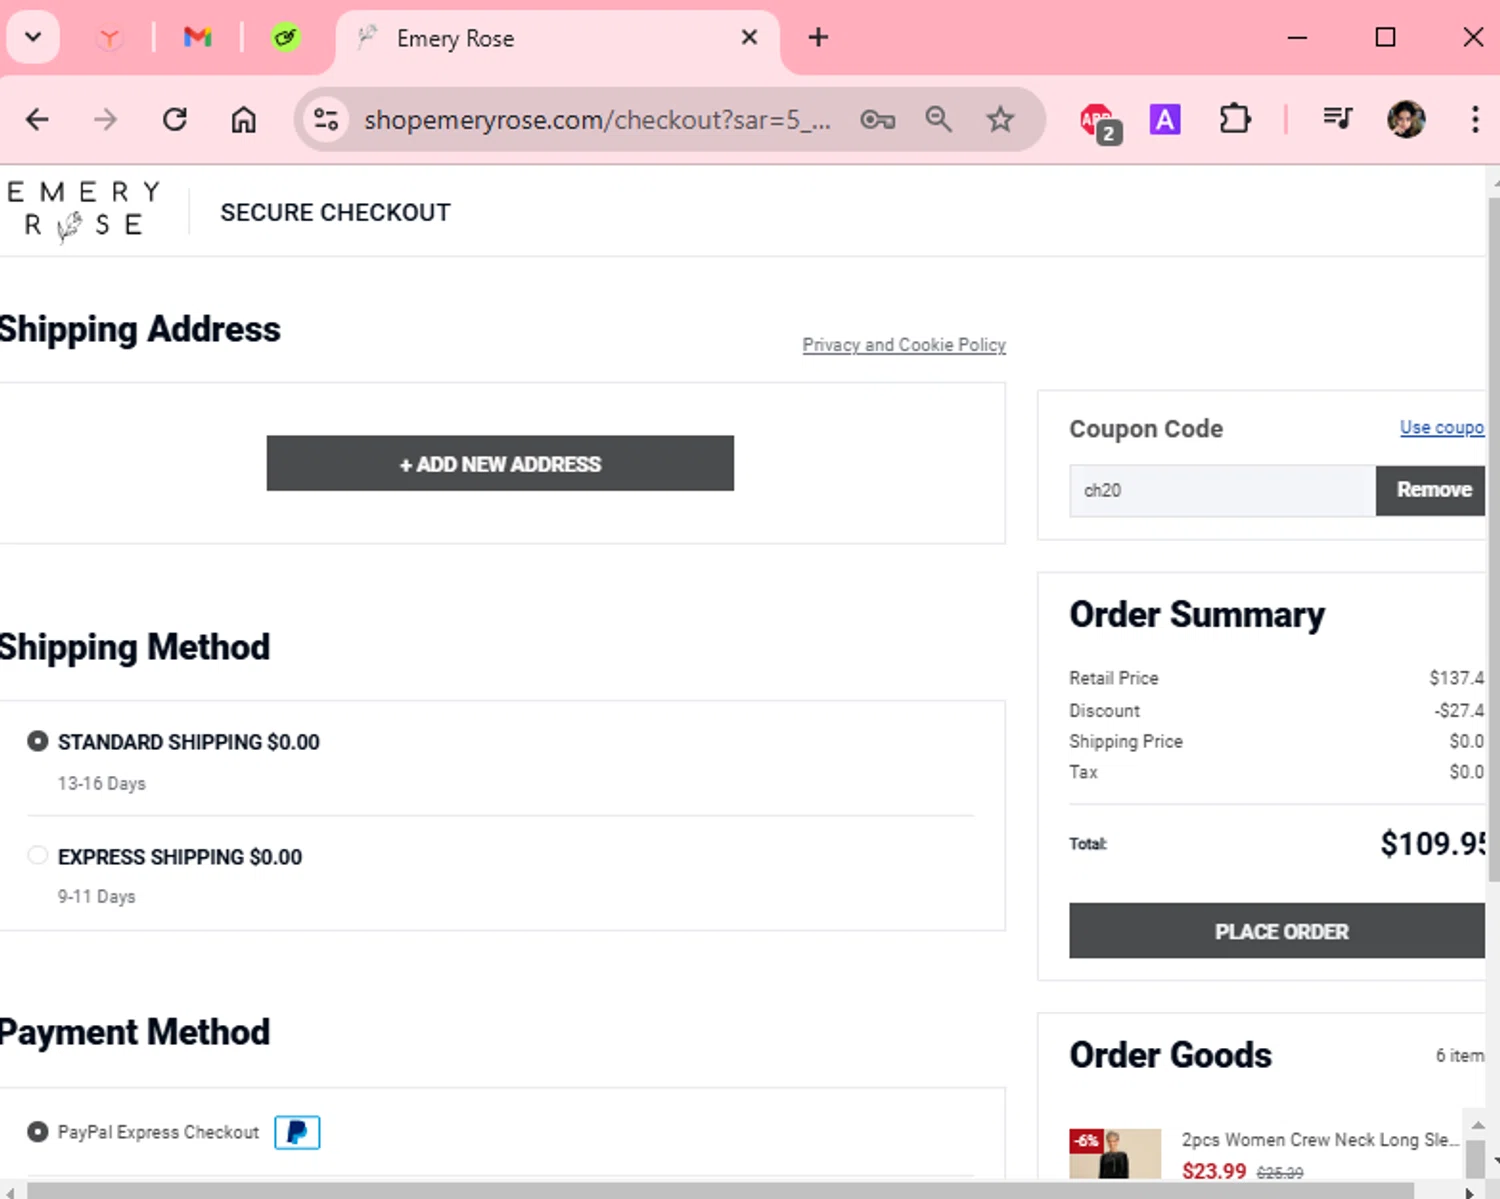Screen dimensions: 1500x1199
Task: Minimize the Chrome window
Action: tap(1297, 38)
